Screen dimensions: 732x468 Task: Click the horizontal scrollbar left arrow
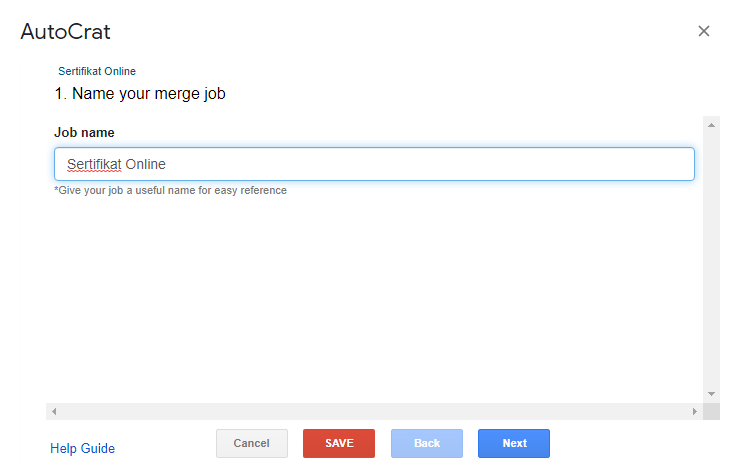54,411
